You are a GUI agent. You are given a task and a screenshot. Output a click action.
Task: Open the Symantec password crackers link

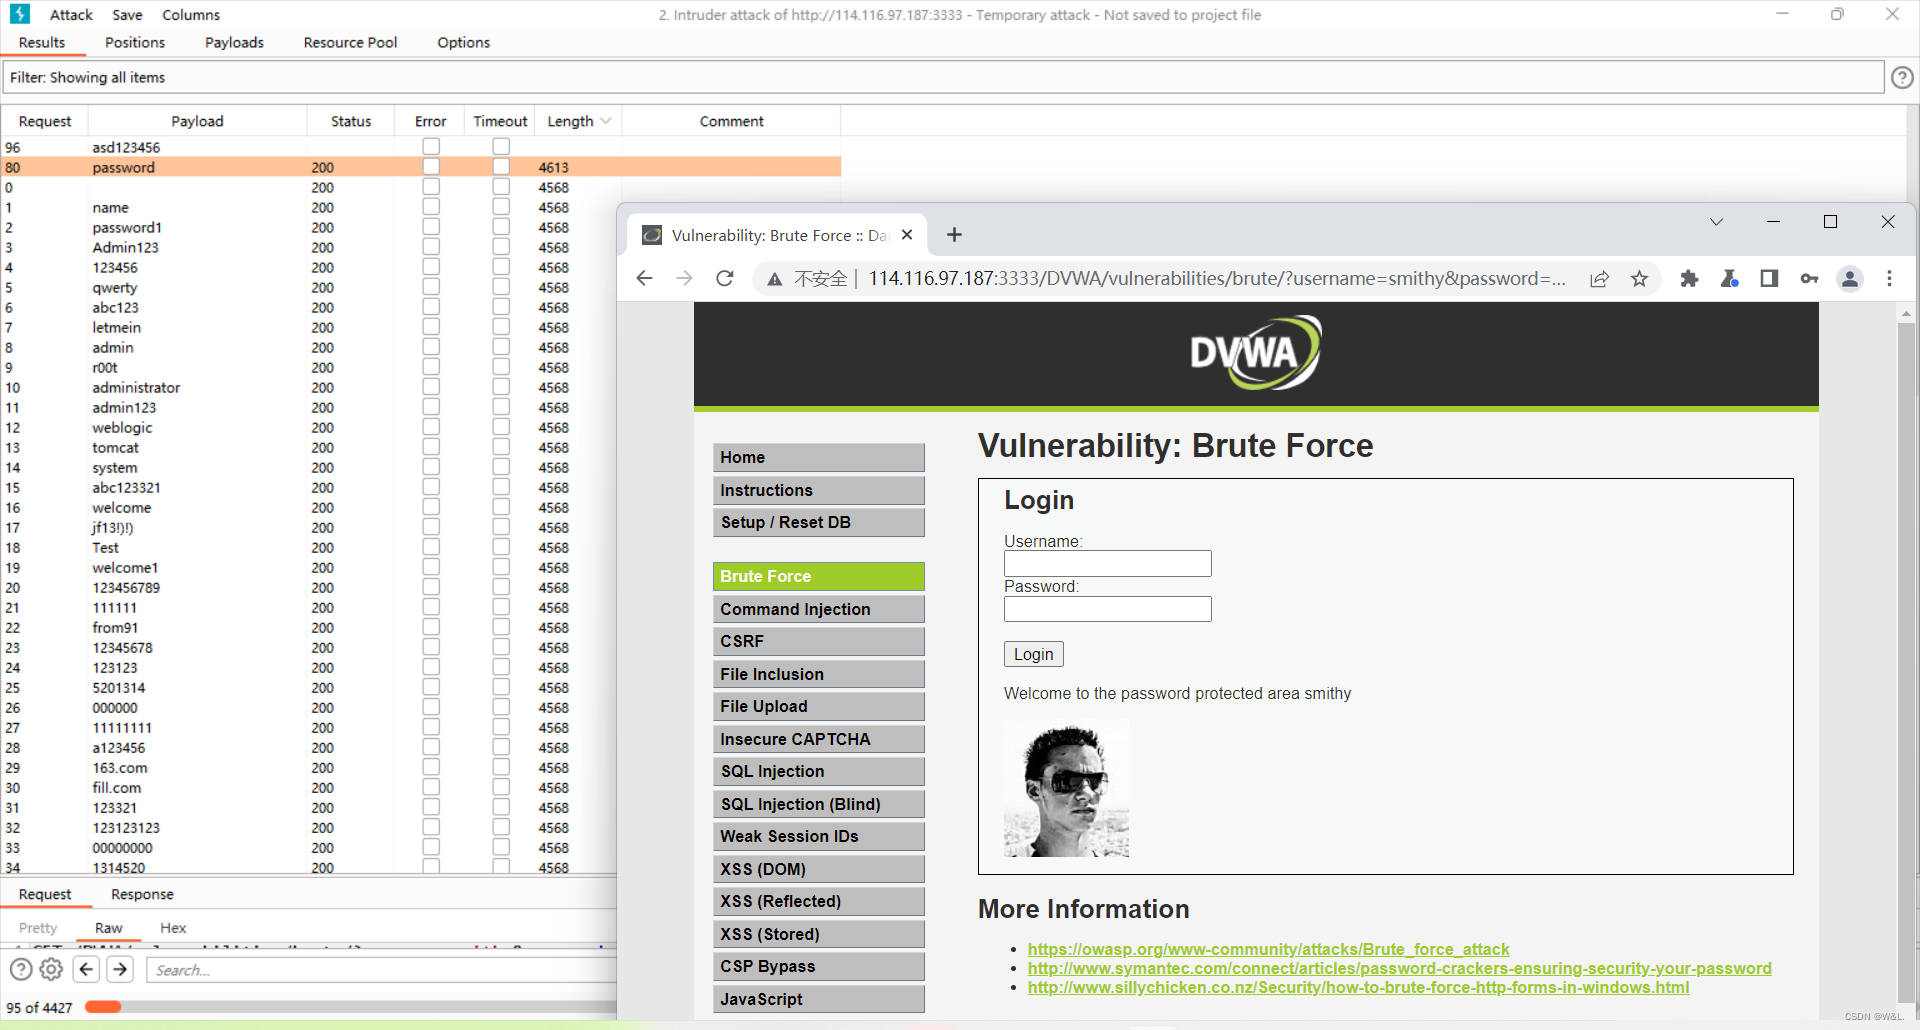[x=1399, y=968]
